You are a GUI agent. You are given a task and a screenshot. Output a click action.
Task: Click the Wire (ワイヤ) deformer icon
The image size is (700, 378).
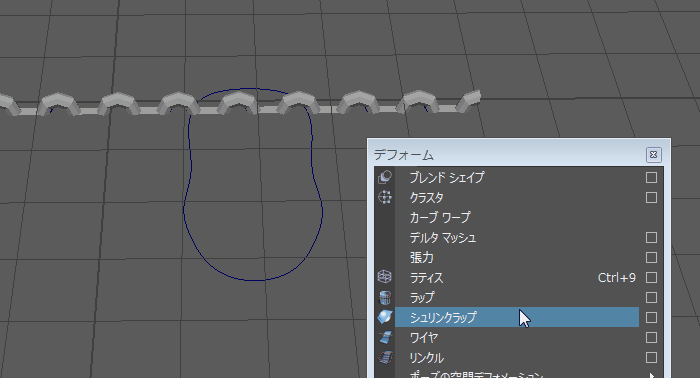[385, 337]
